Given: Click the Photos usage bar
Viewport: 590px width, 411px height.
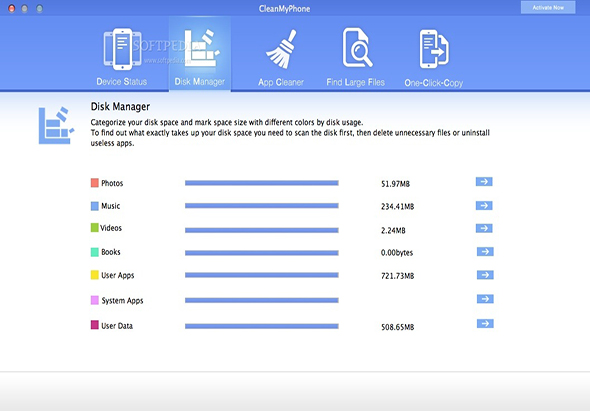Looking at the screenshot, I should click(262, 183).
